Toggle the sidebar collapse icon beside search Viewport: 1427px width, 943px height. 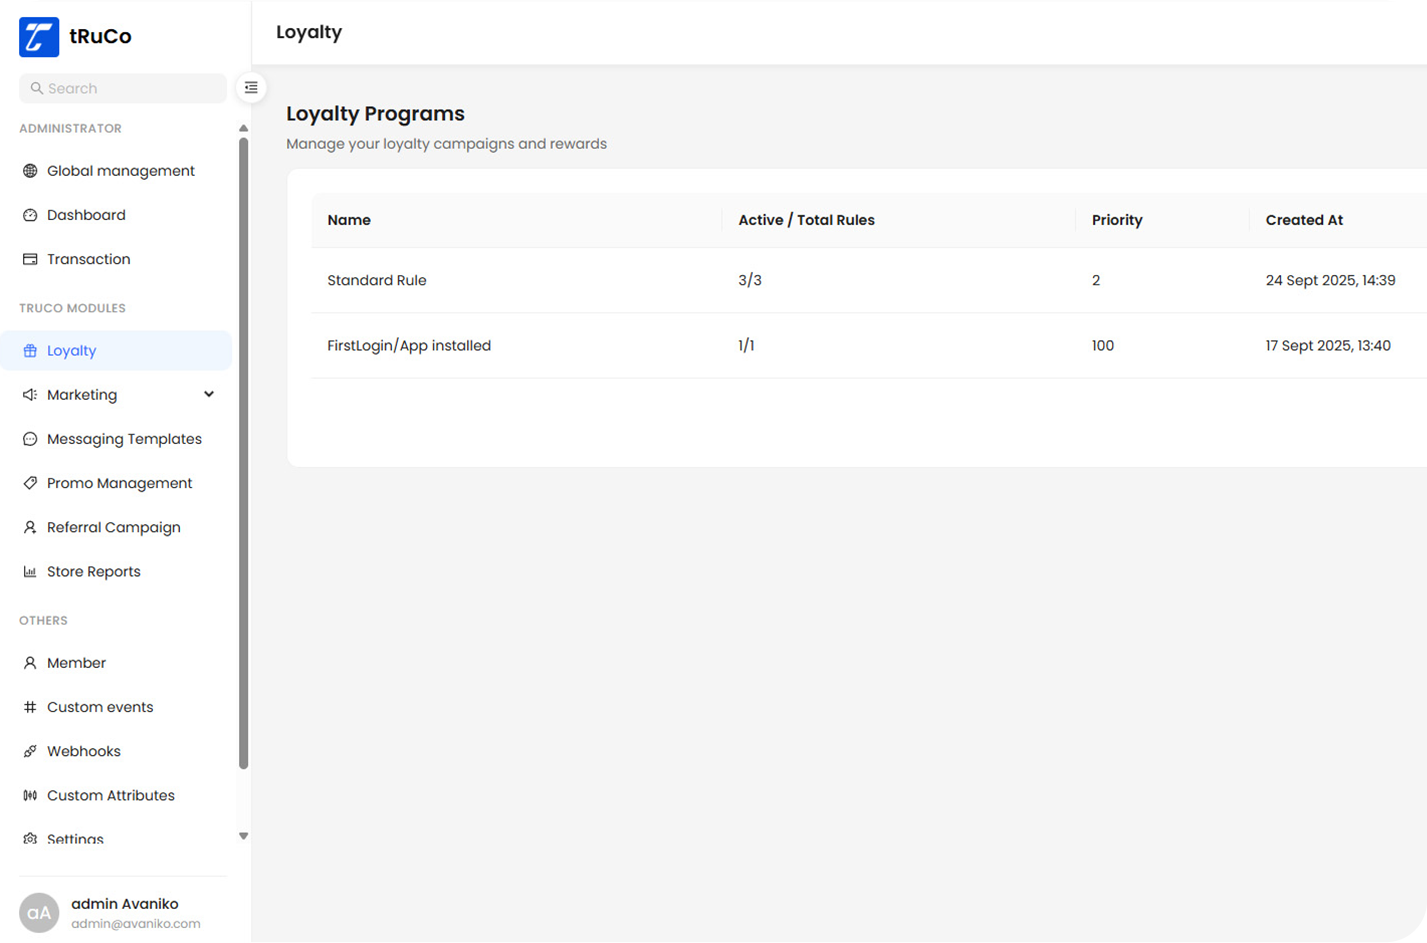coord(250,88)
